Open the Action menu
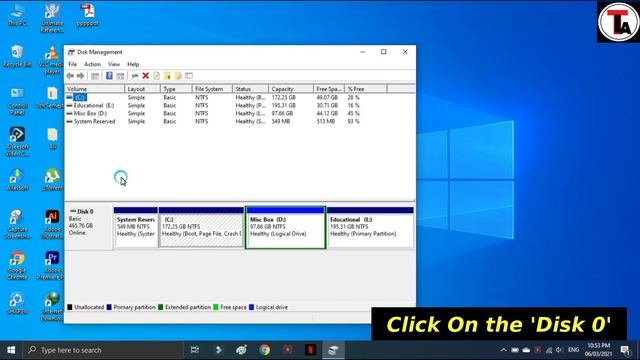The height and width of the screenshot is (360, 640). (x=93, y=64)
